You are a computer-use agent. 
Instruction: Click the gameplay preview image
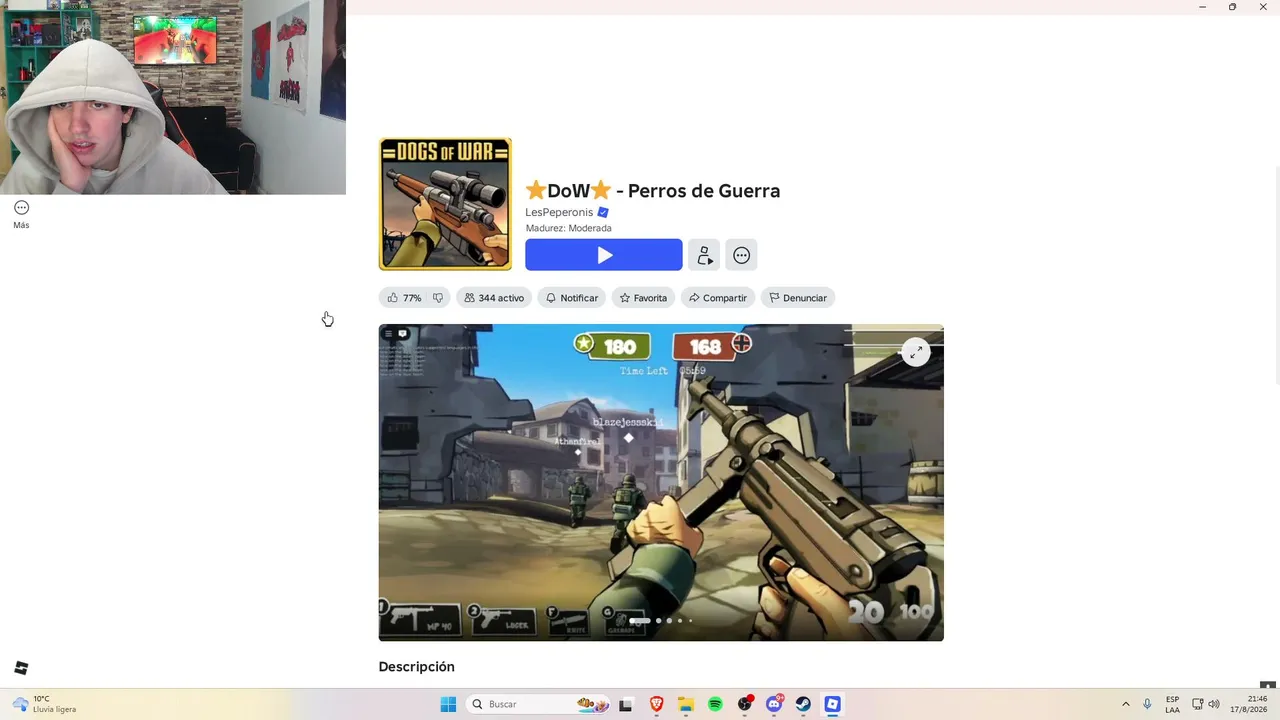pyautogui.click(x=661, y=482)
